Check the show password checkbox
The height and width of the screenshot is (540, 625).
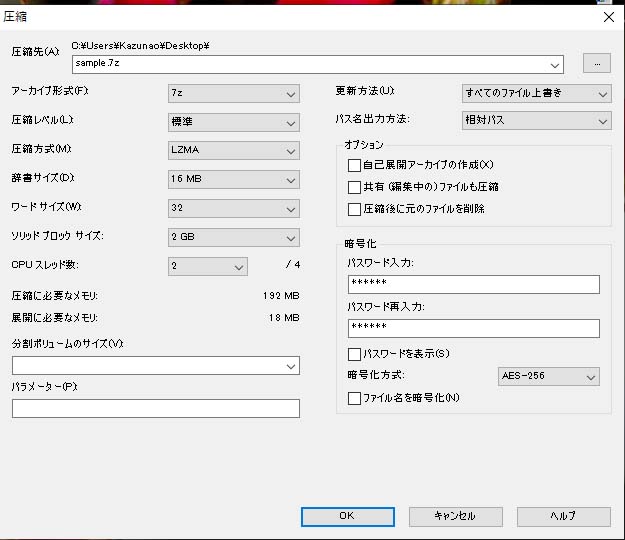tap(354, 354)
